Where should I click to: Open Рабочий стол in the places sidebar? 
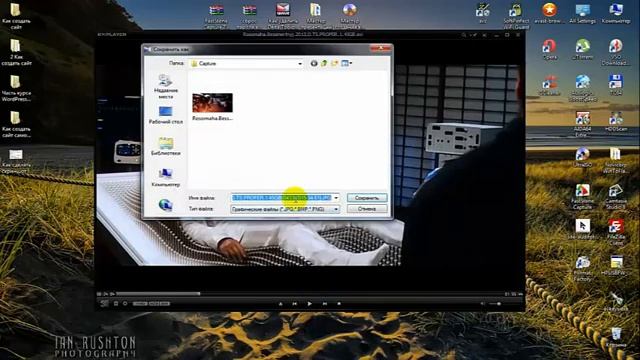pos(165,115)
